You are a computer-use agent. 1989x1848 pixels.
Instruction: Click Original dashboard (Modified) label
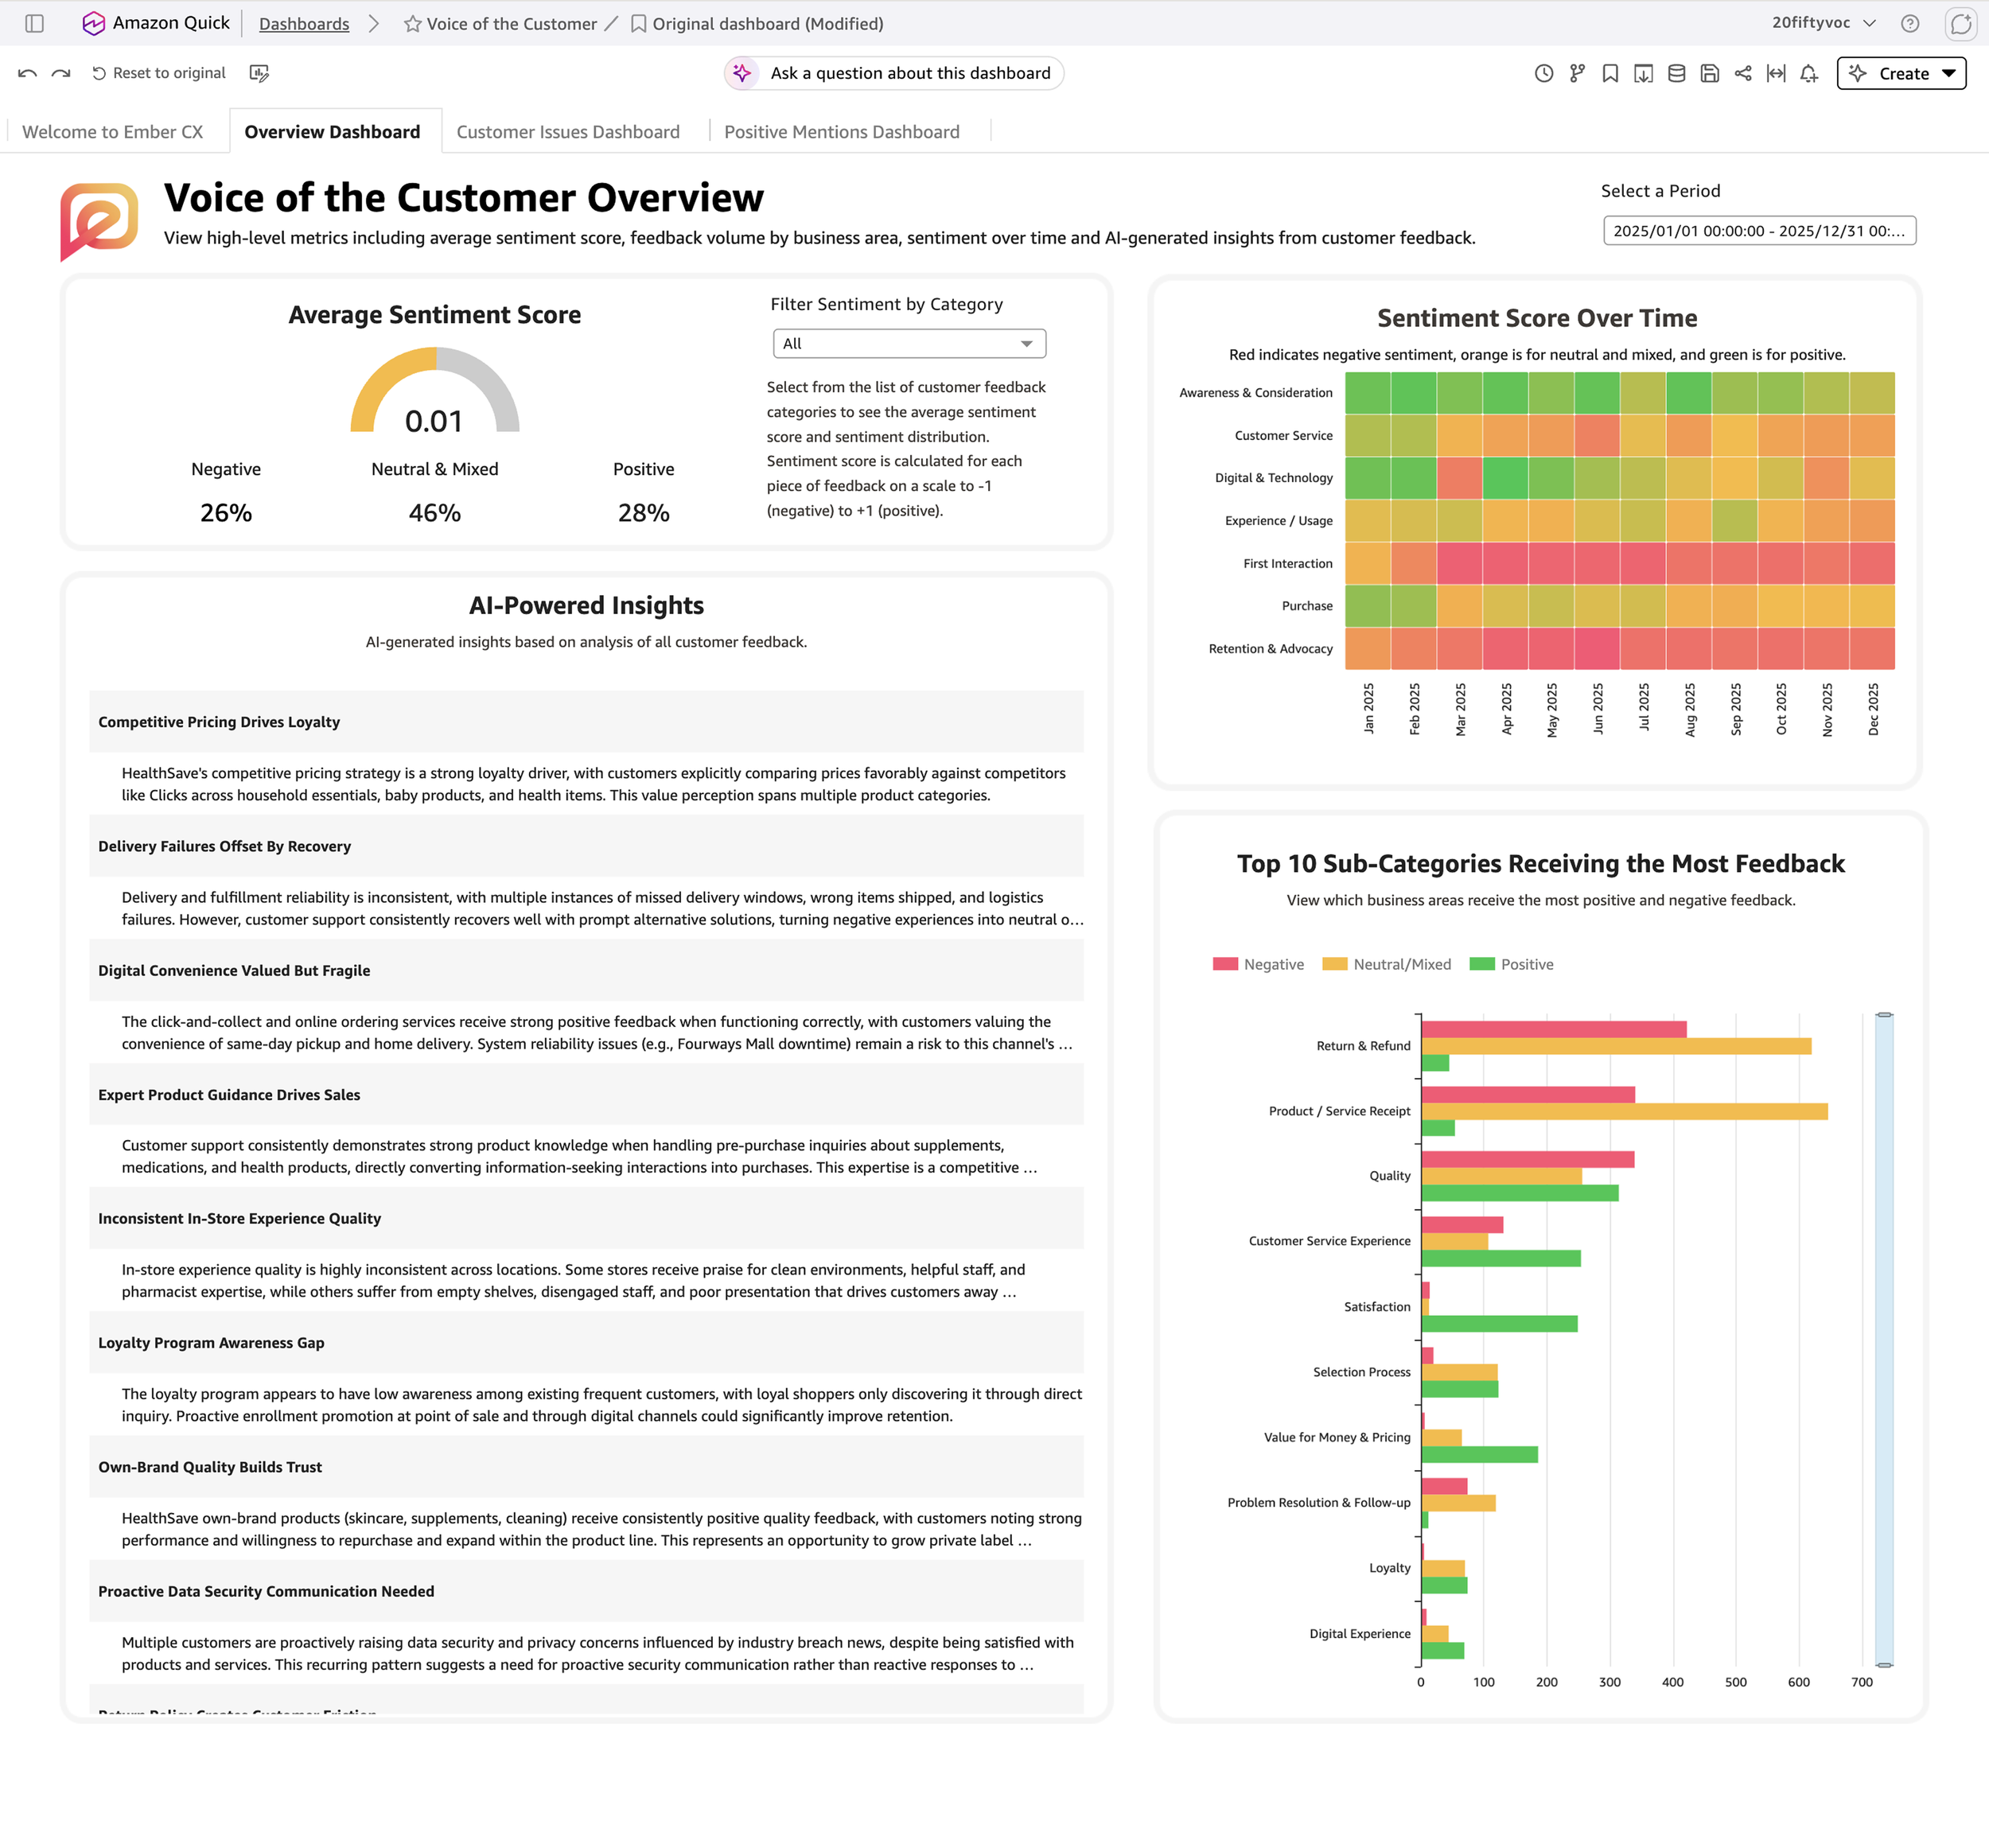(x=768, y=24)
